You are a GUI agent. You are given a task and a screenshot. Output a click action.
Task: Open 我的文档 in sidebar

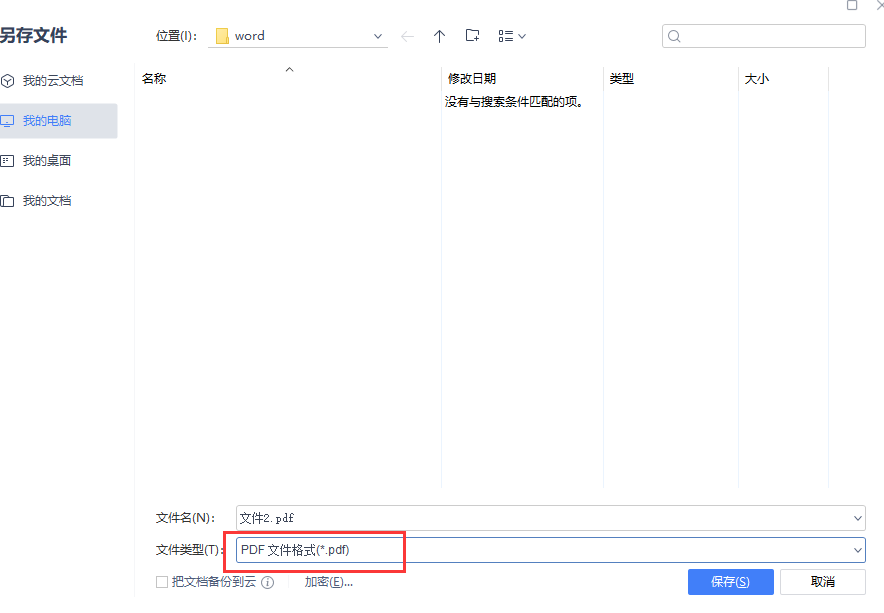click(x=47, y=200)
